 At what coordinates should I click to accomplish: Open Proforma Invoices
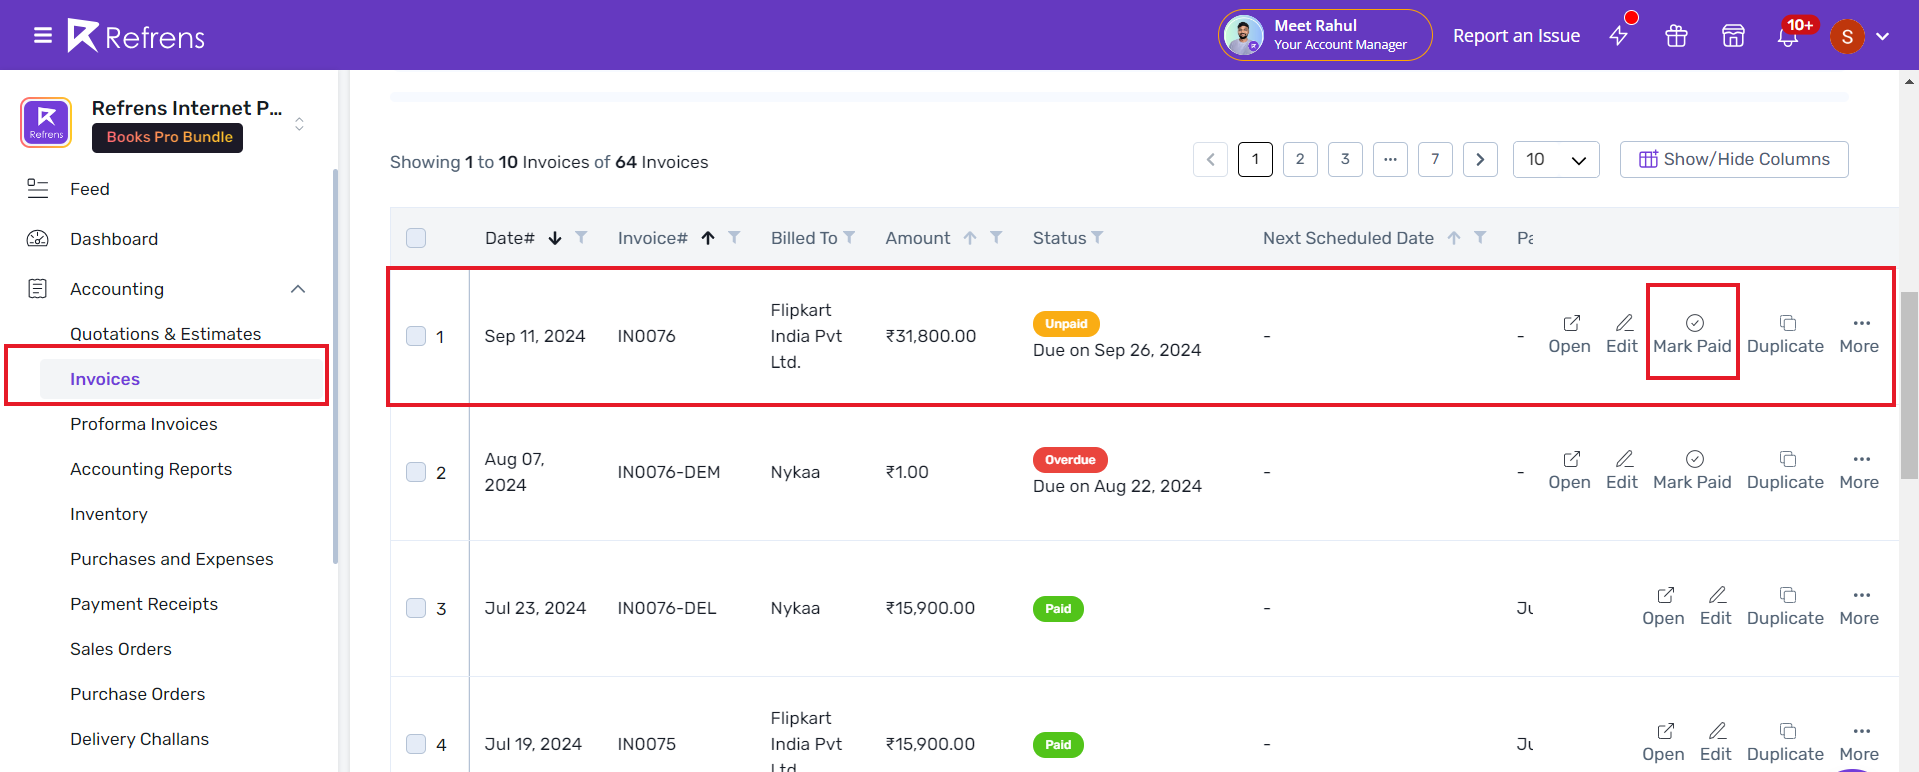click(143, 424)
